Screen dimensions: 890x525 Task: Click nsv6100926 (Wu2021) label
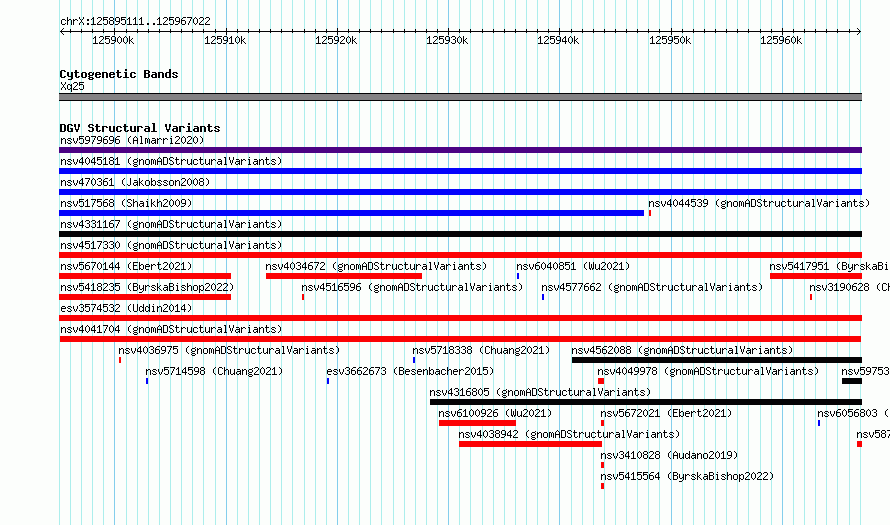tap(495, 413)
